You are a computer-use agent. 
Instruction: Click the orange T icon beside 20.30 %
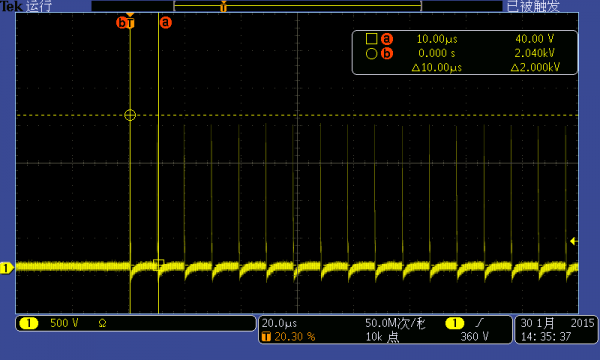click(x=266, y=337)
